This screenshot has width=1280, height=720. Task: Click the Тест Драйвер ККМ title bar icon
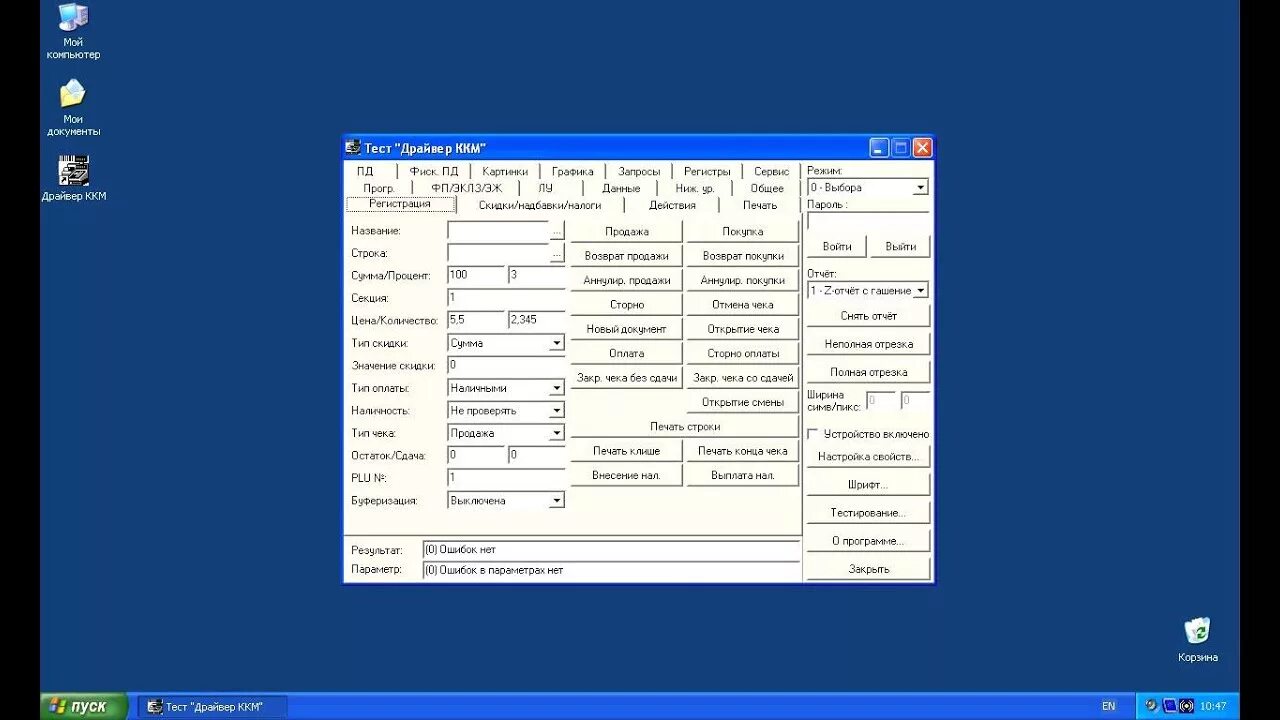click(x=353, y=148)
